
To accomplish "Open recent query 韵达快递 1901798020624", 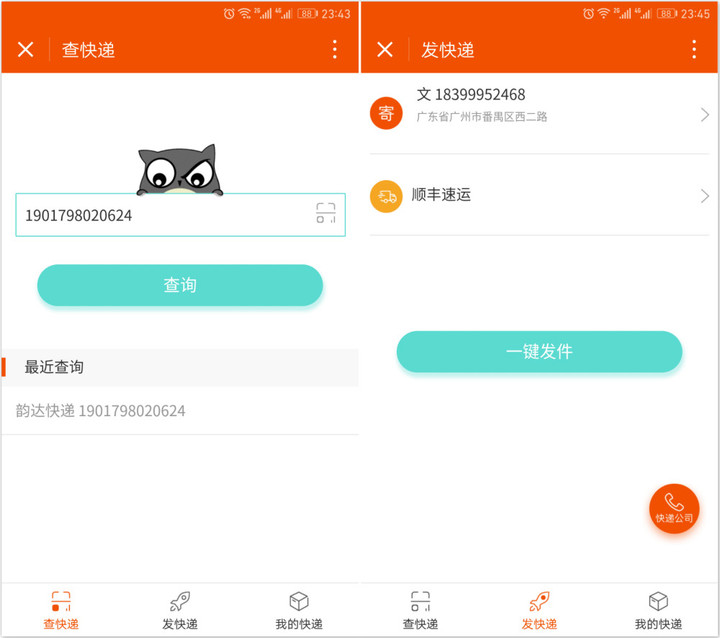I will (x=180, y=411).
